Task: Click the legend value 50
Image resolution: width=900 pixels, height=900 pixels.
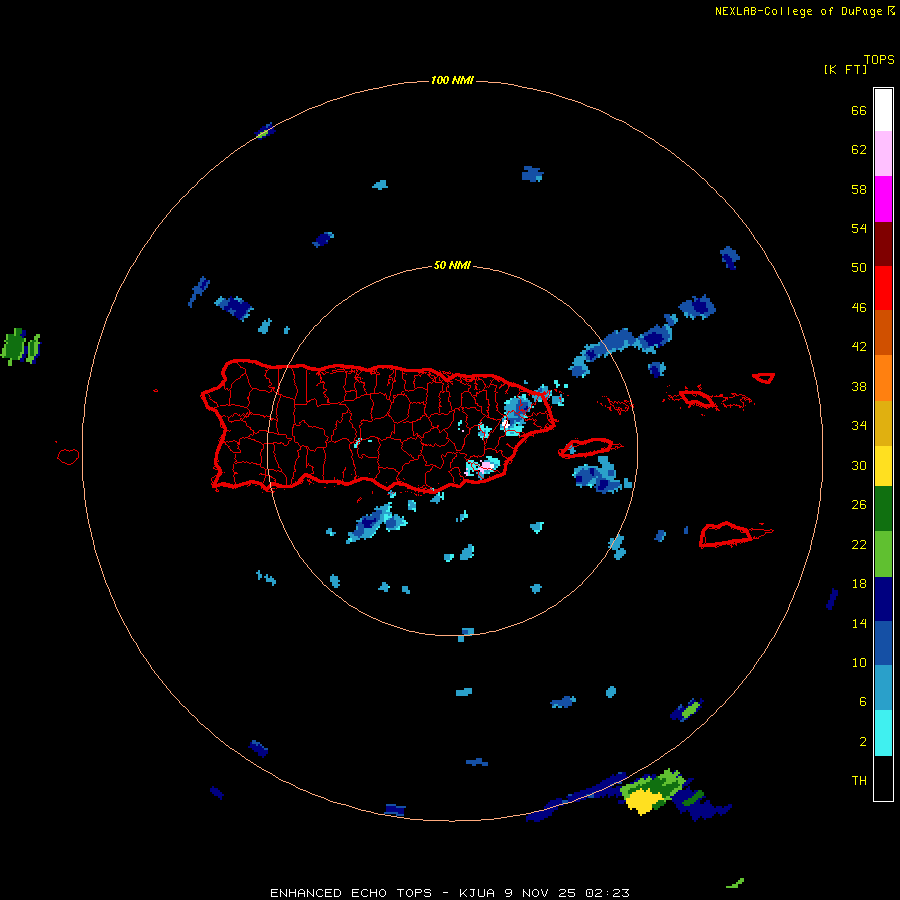Action: click(x=859, y=268)
